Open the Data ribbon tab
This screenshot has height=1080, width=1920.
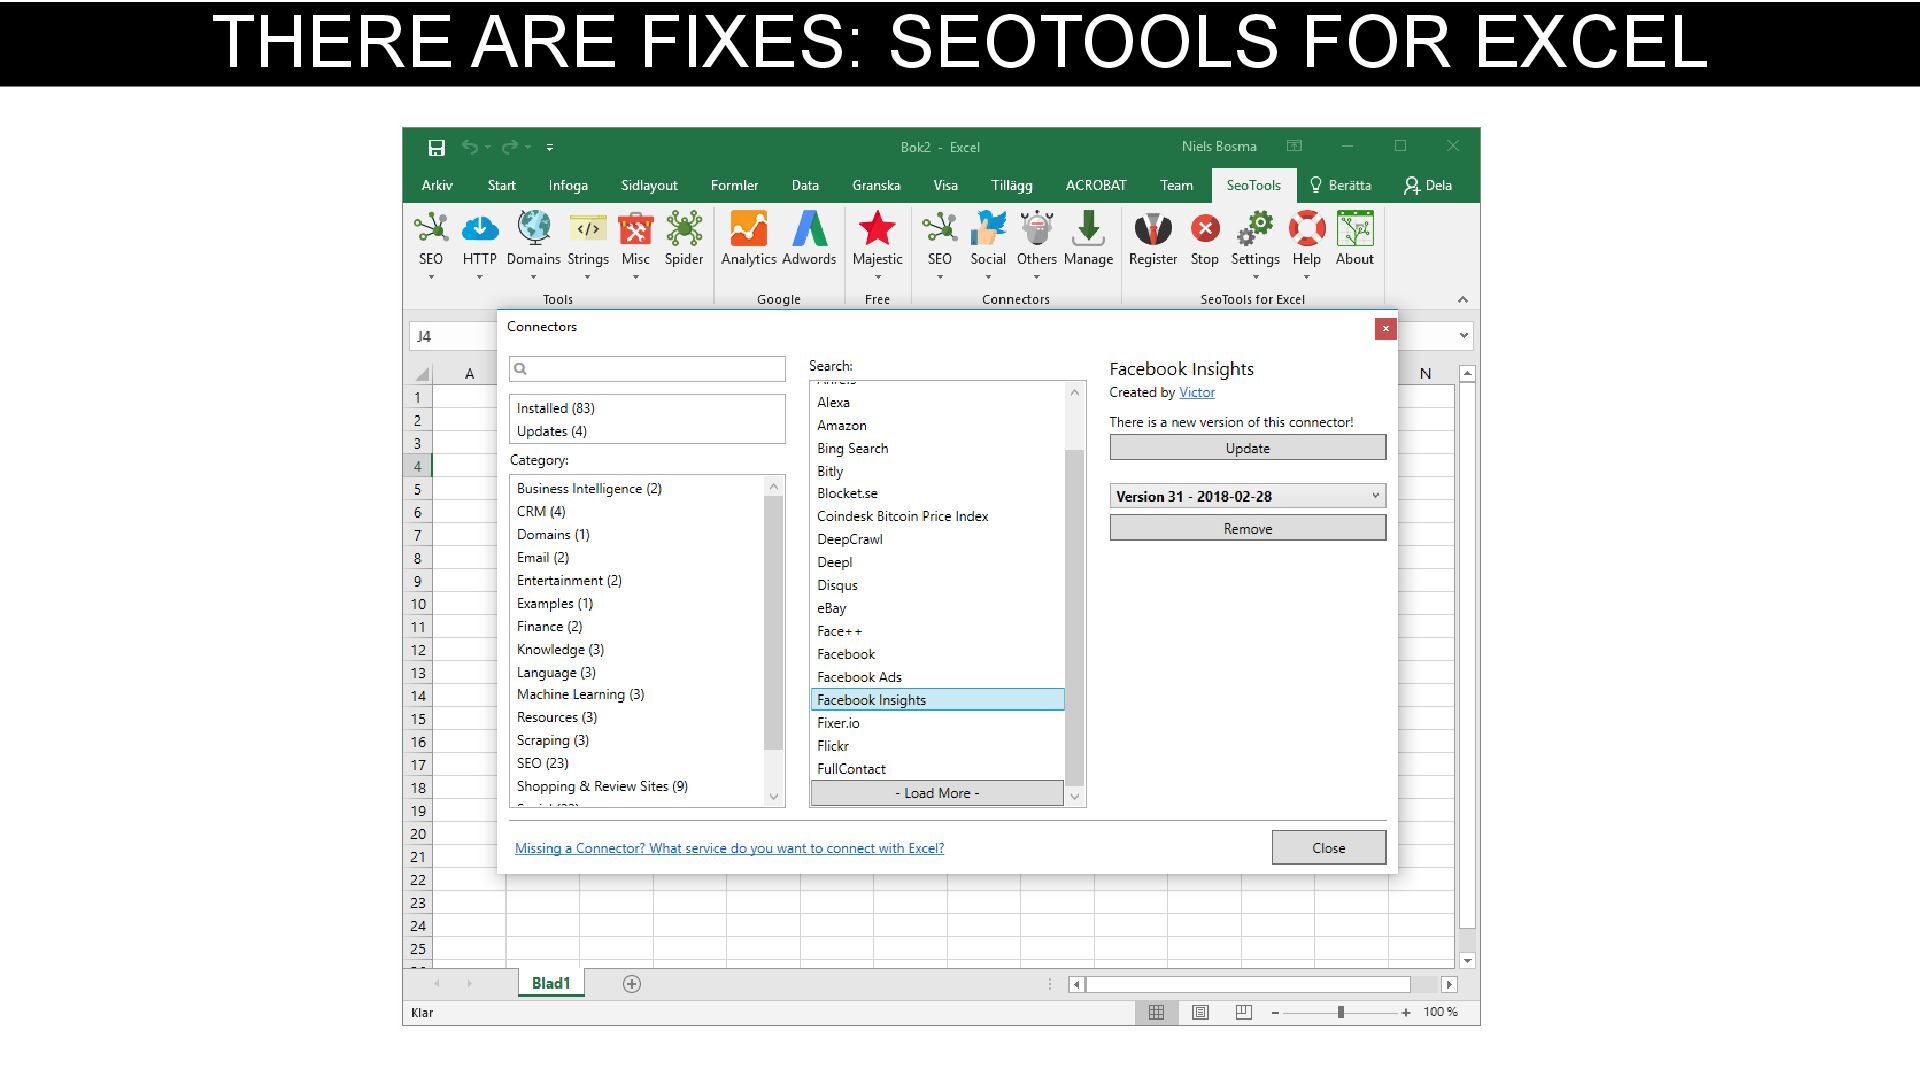point(805,185)
